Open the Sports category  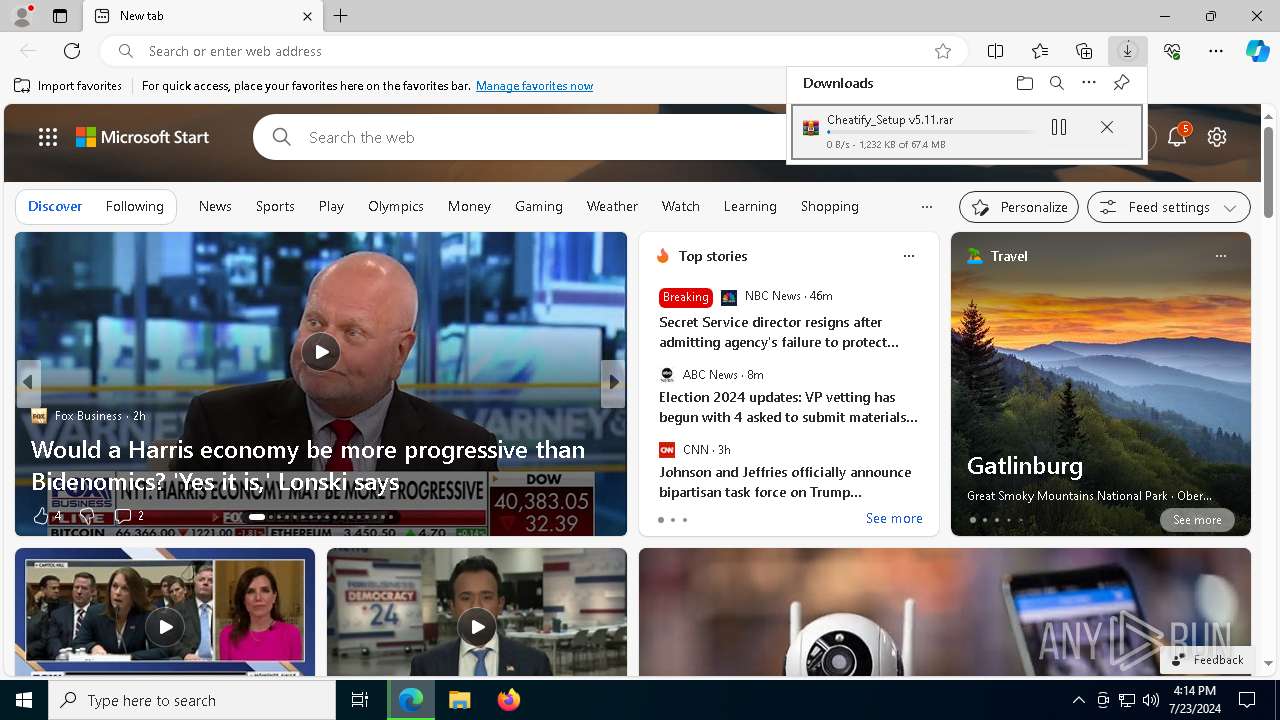[x=275, y=206]
